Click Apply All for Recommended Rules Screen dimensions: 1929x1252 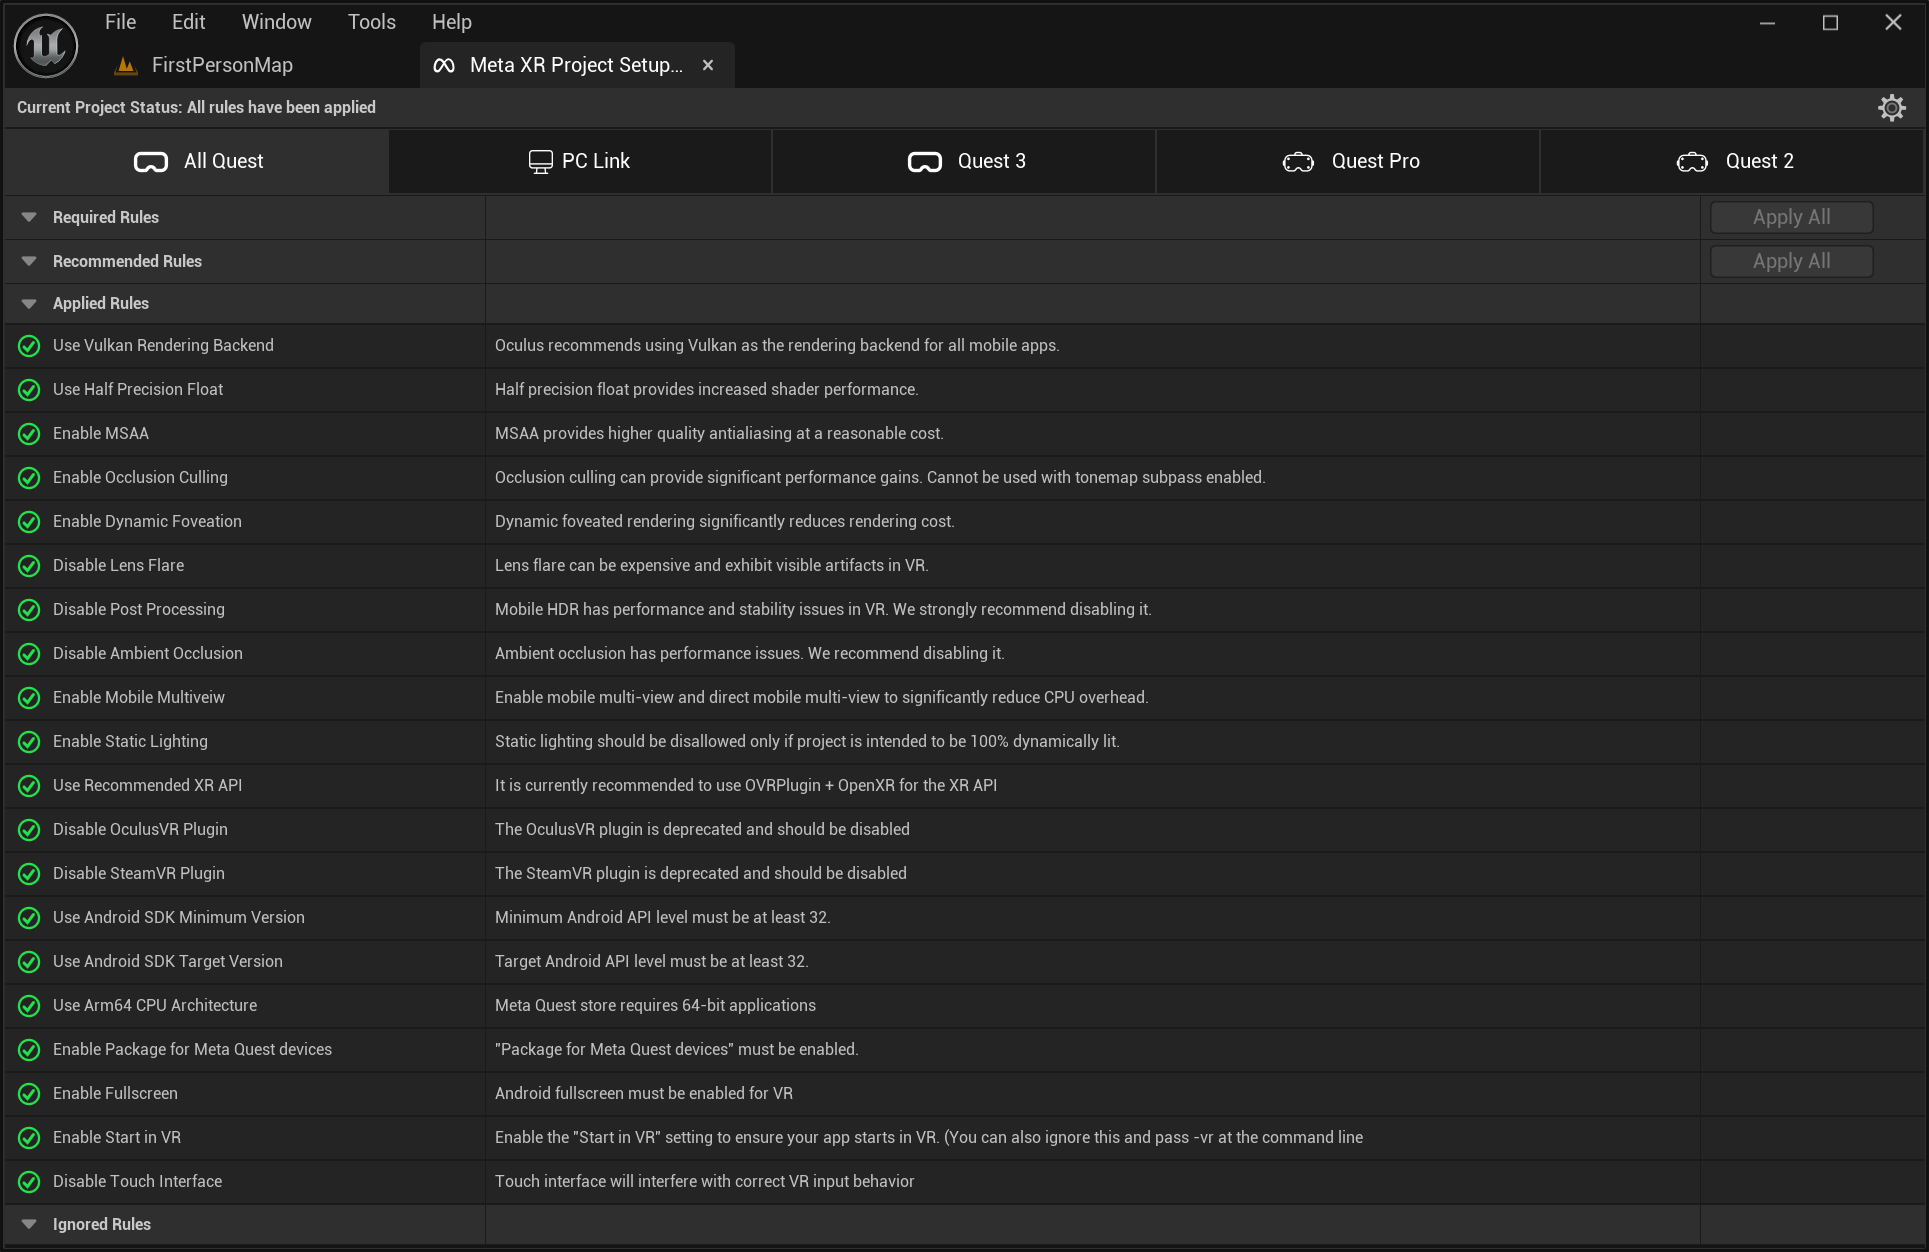1790,261
